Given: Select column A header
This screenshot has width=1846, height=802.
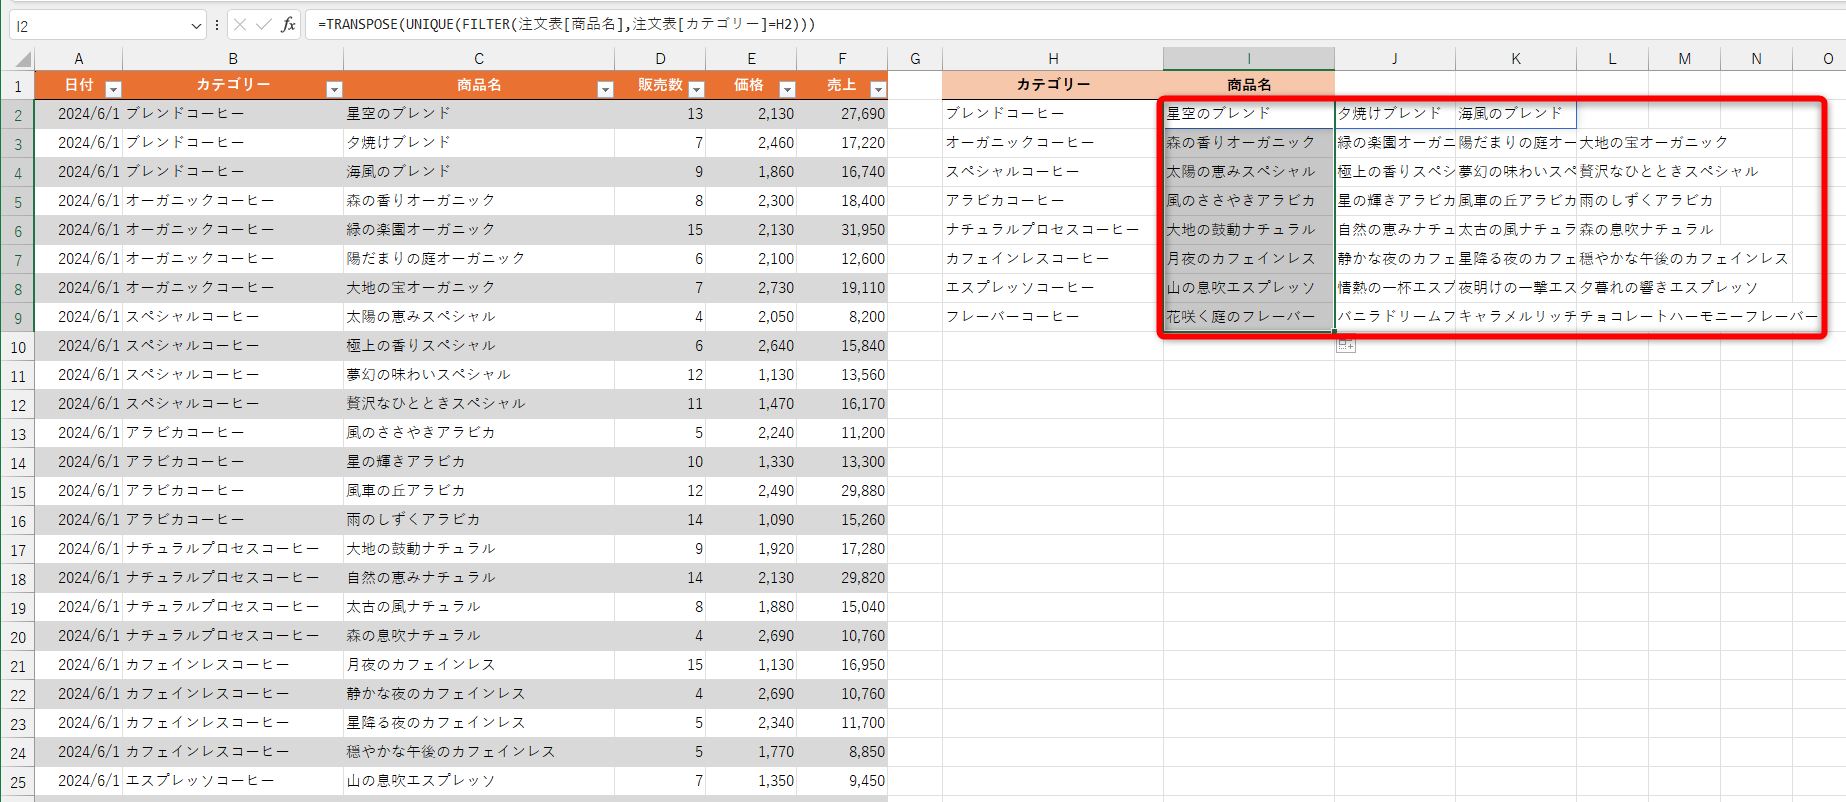Looking at the screenshot, I should click(x=78, y=59).
